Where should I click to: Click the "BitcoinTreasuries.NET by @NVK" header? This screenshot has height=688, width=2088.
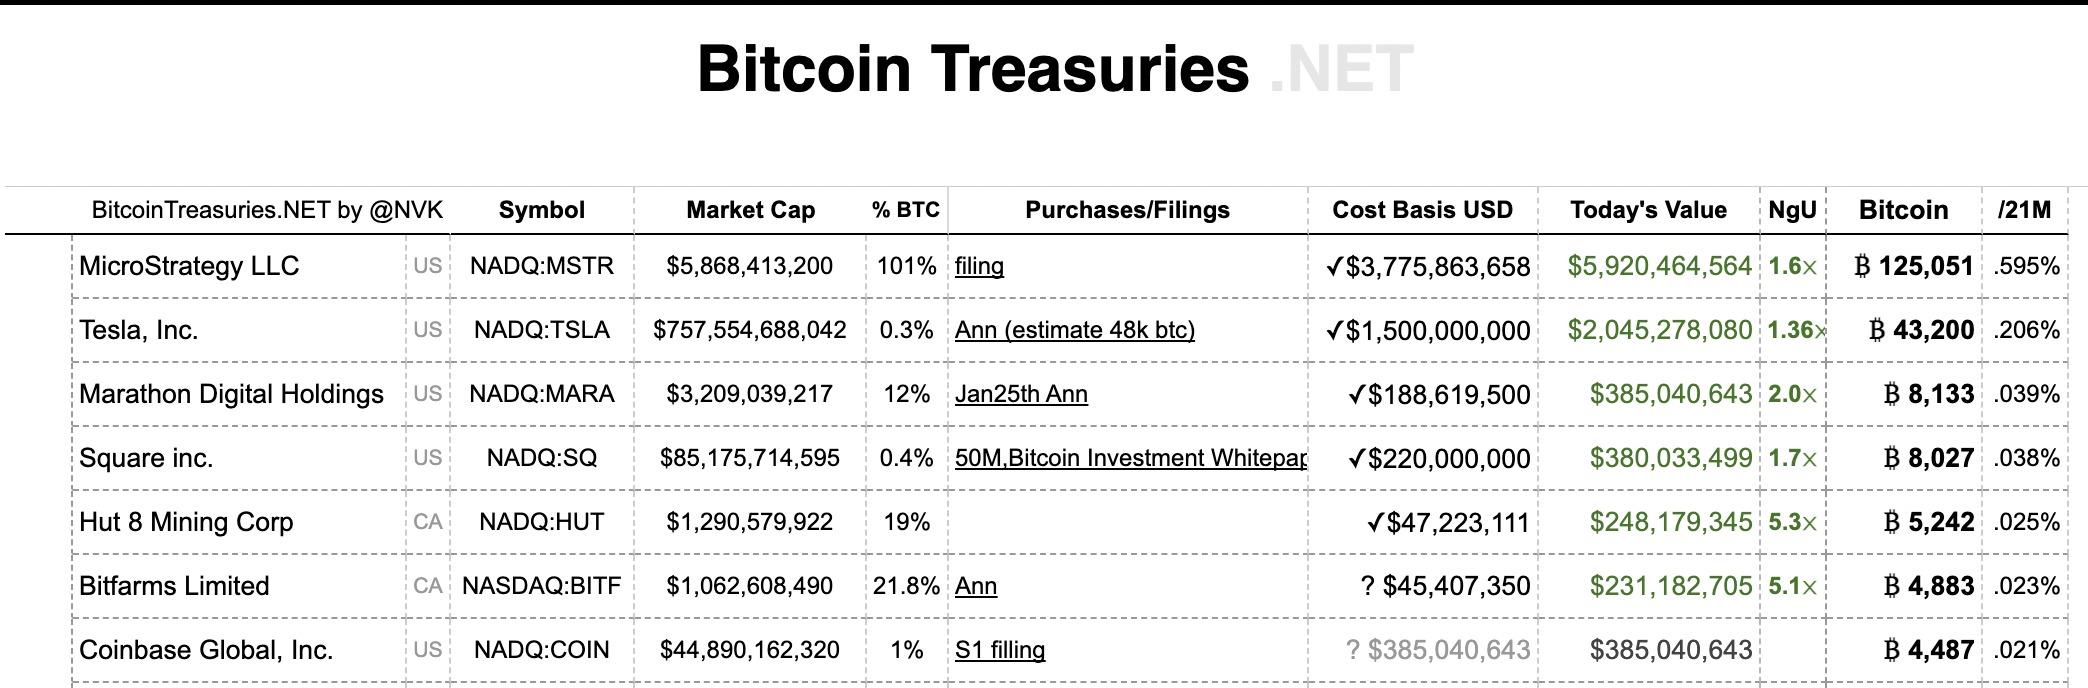(267, 210)
